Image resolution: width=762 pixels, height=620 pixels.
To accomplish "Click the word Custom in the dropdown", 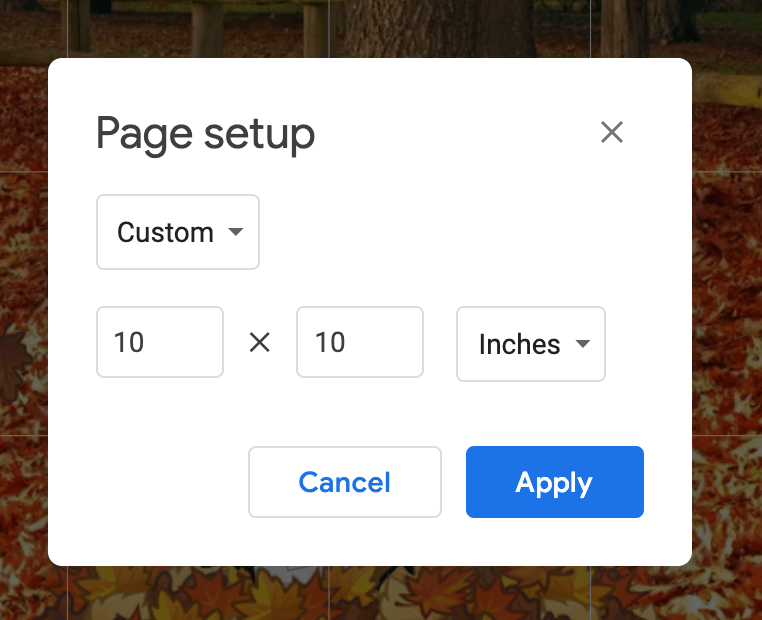I will coord(165,232).
